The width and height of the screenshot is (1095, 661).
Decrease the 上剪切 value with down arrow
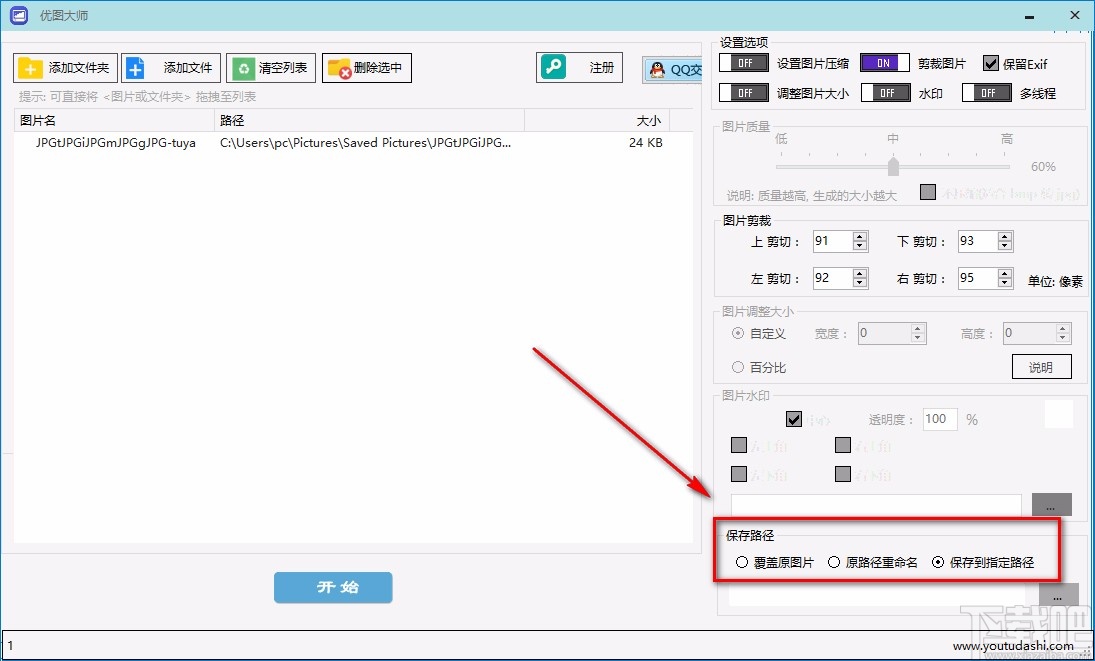tap(860, 246)
